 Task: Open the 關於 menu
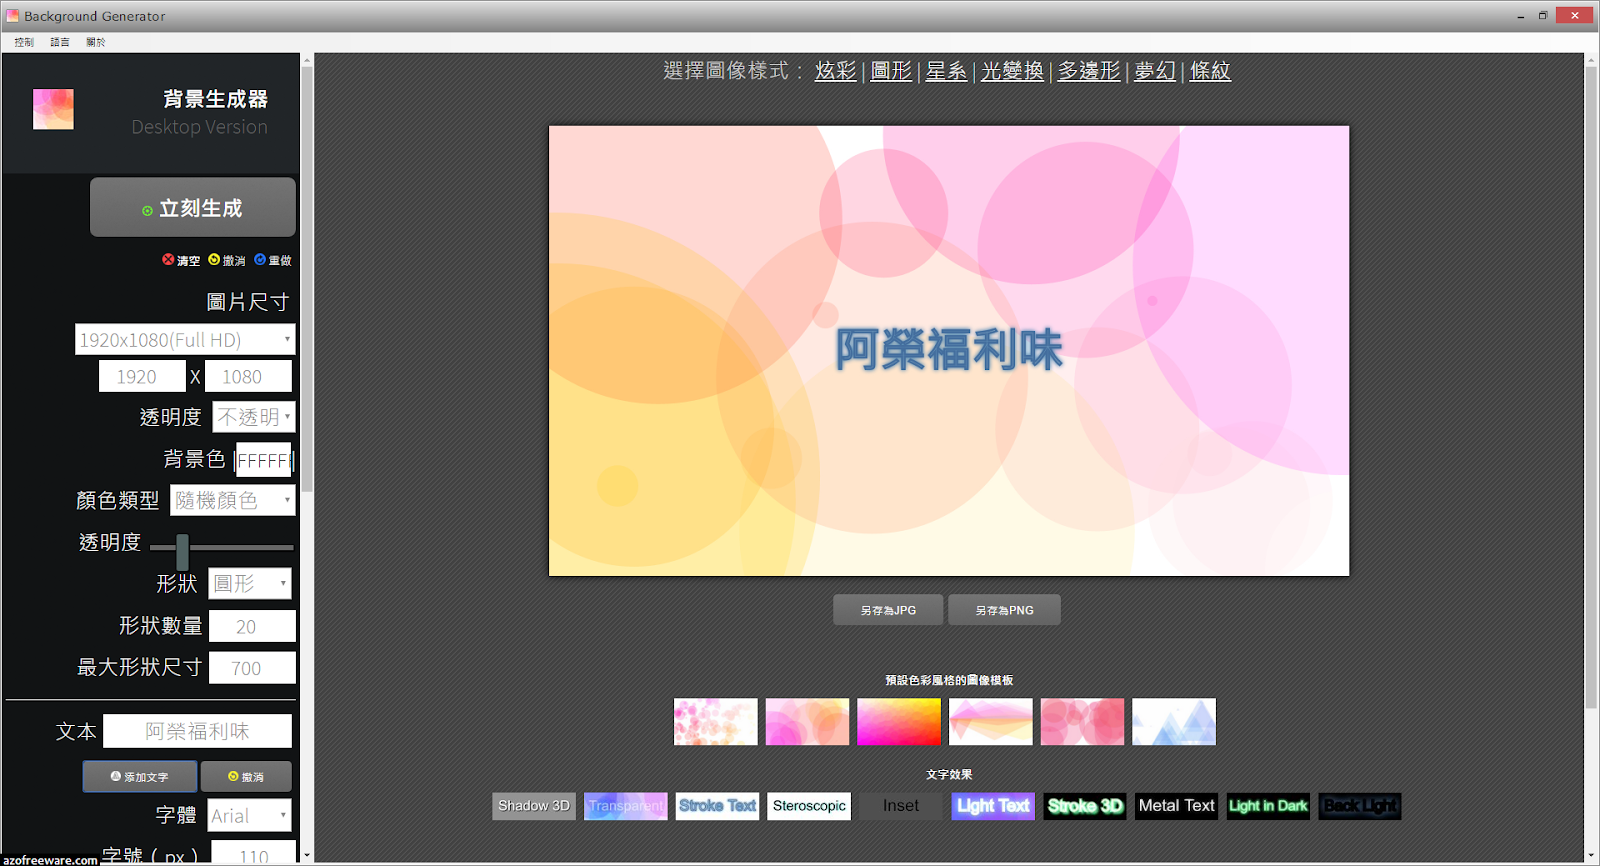(96, 42)
